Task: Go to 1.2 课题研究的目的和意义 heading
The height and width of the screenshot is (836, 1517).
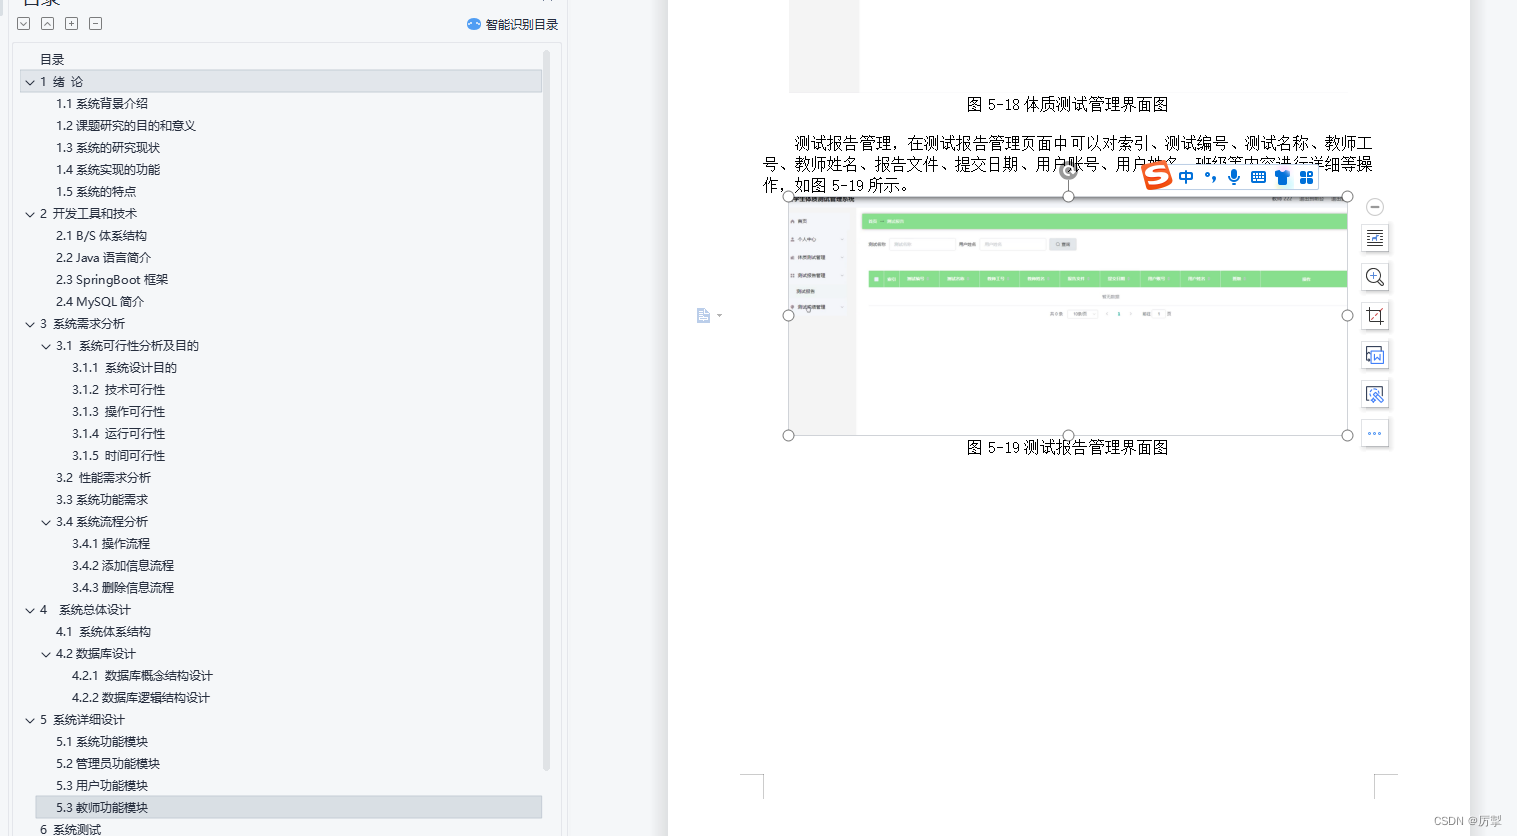Action: coord(126,126)
